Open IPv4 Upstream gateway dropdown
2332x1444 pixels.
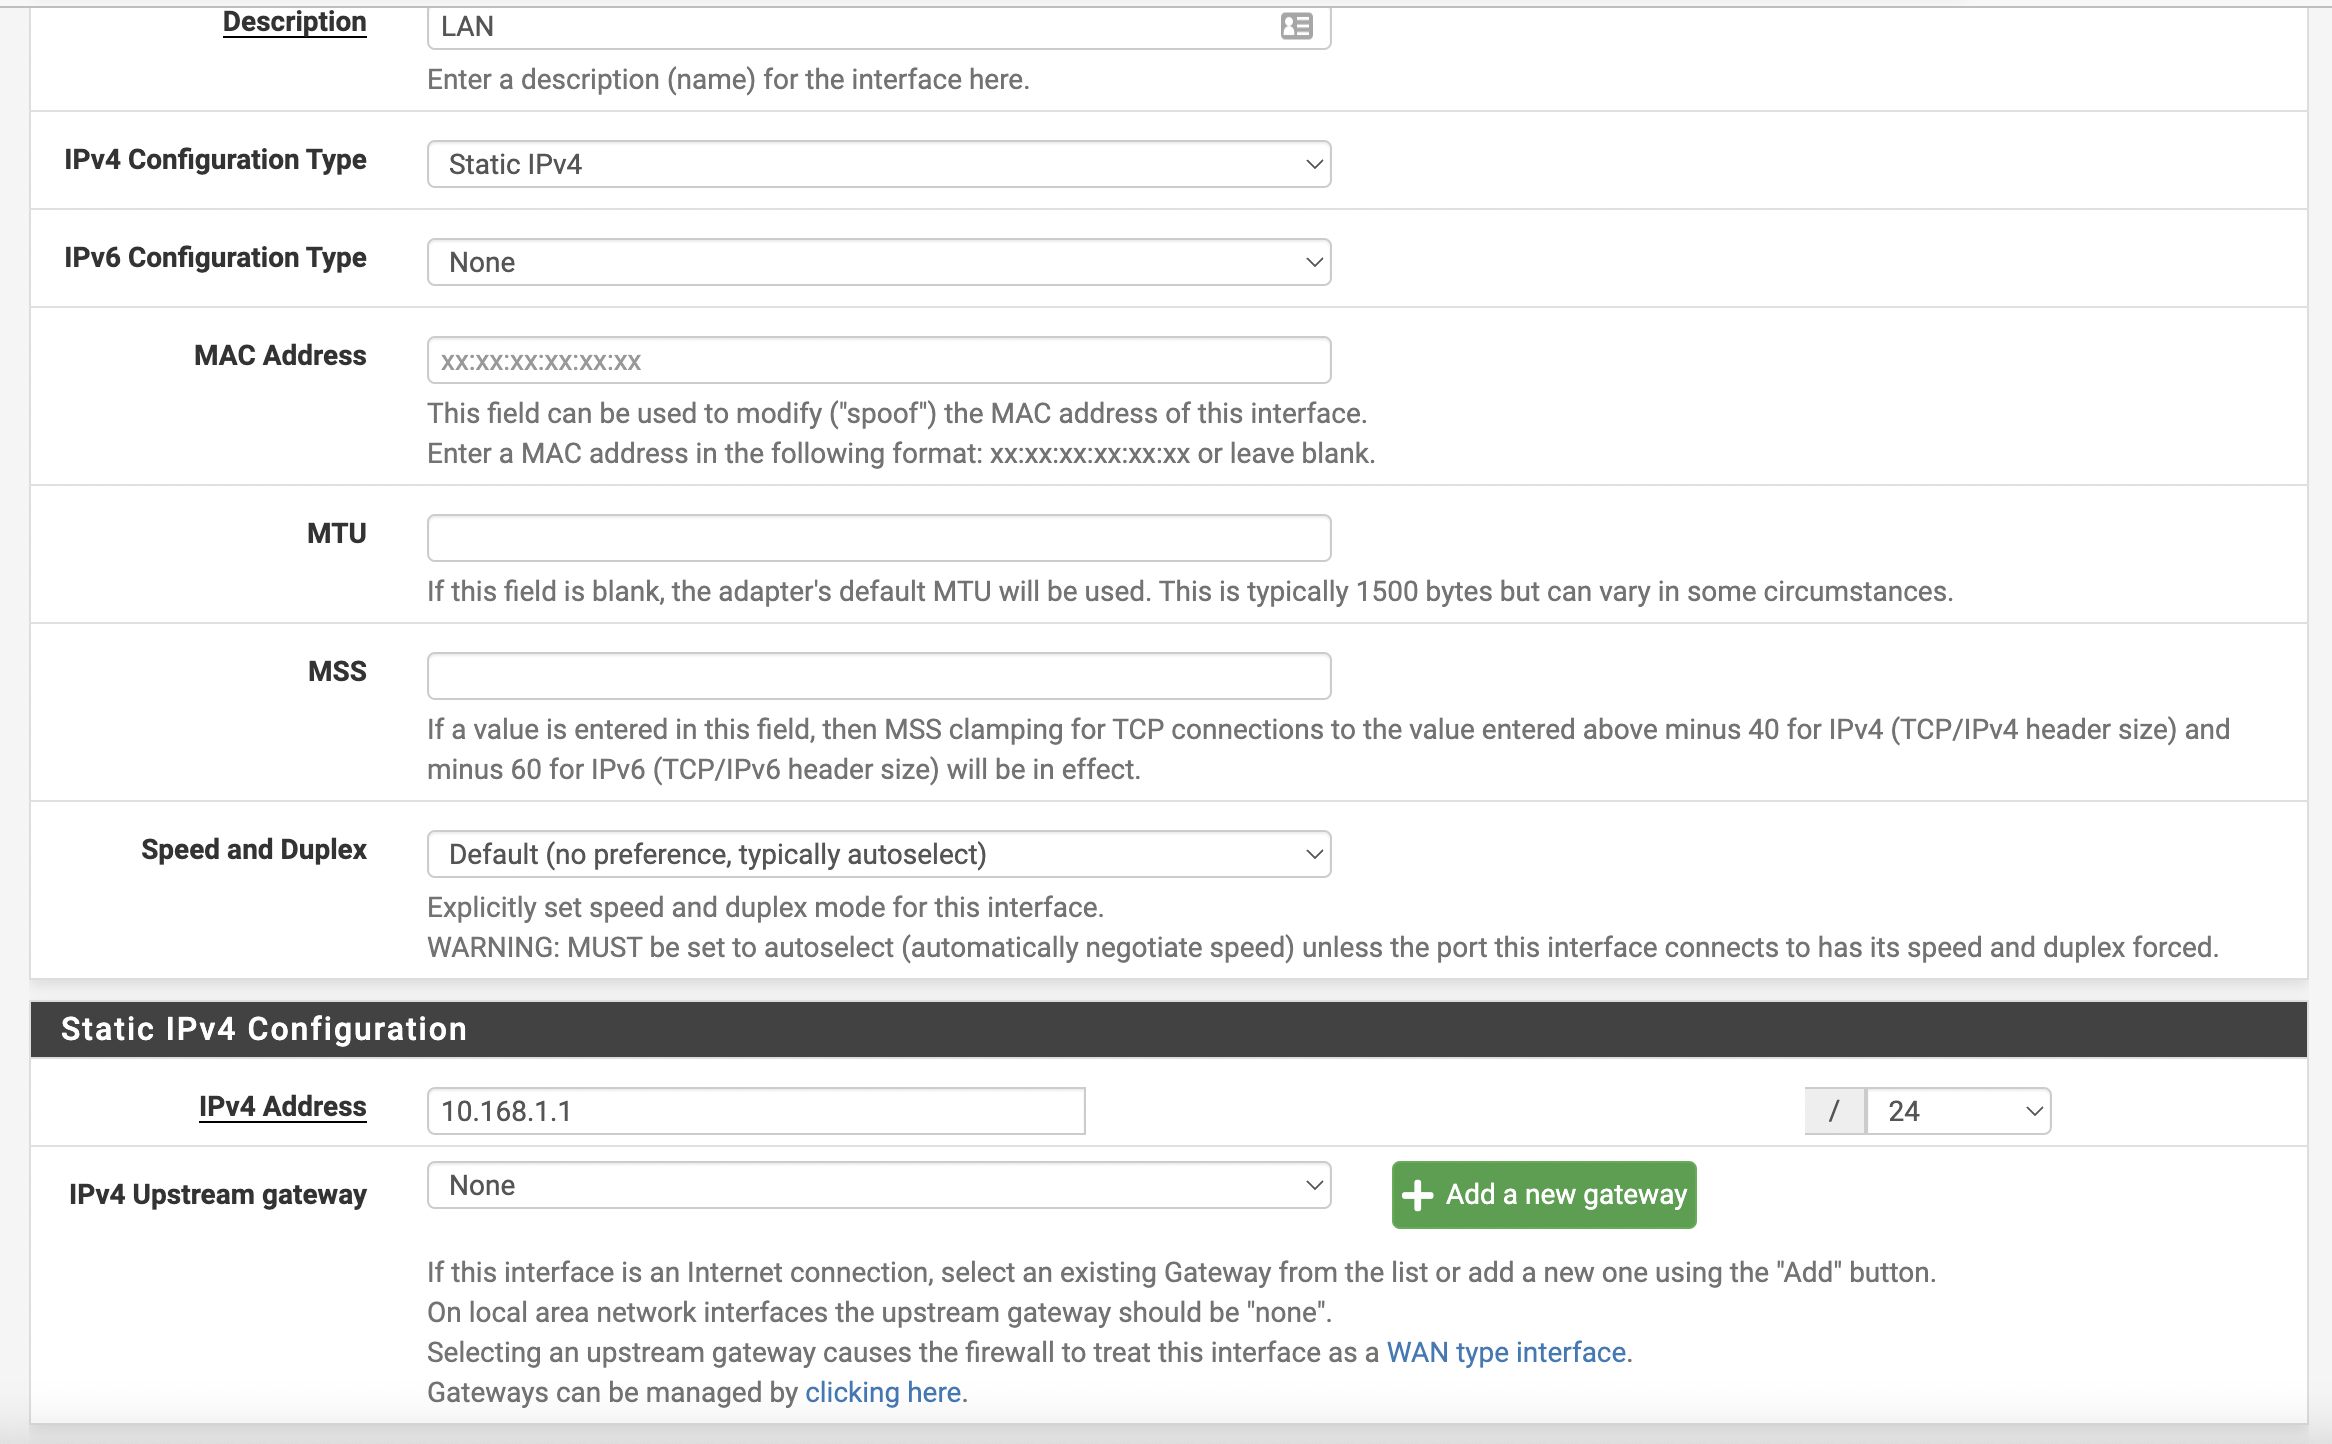click(x=878, y=1185)
